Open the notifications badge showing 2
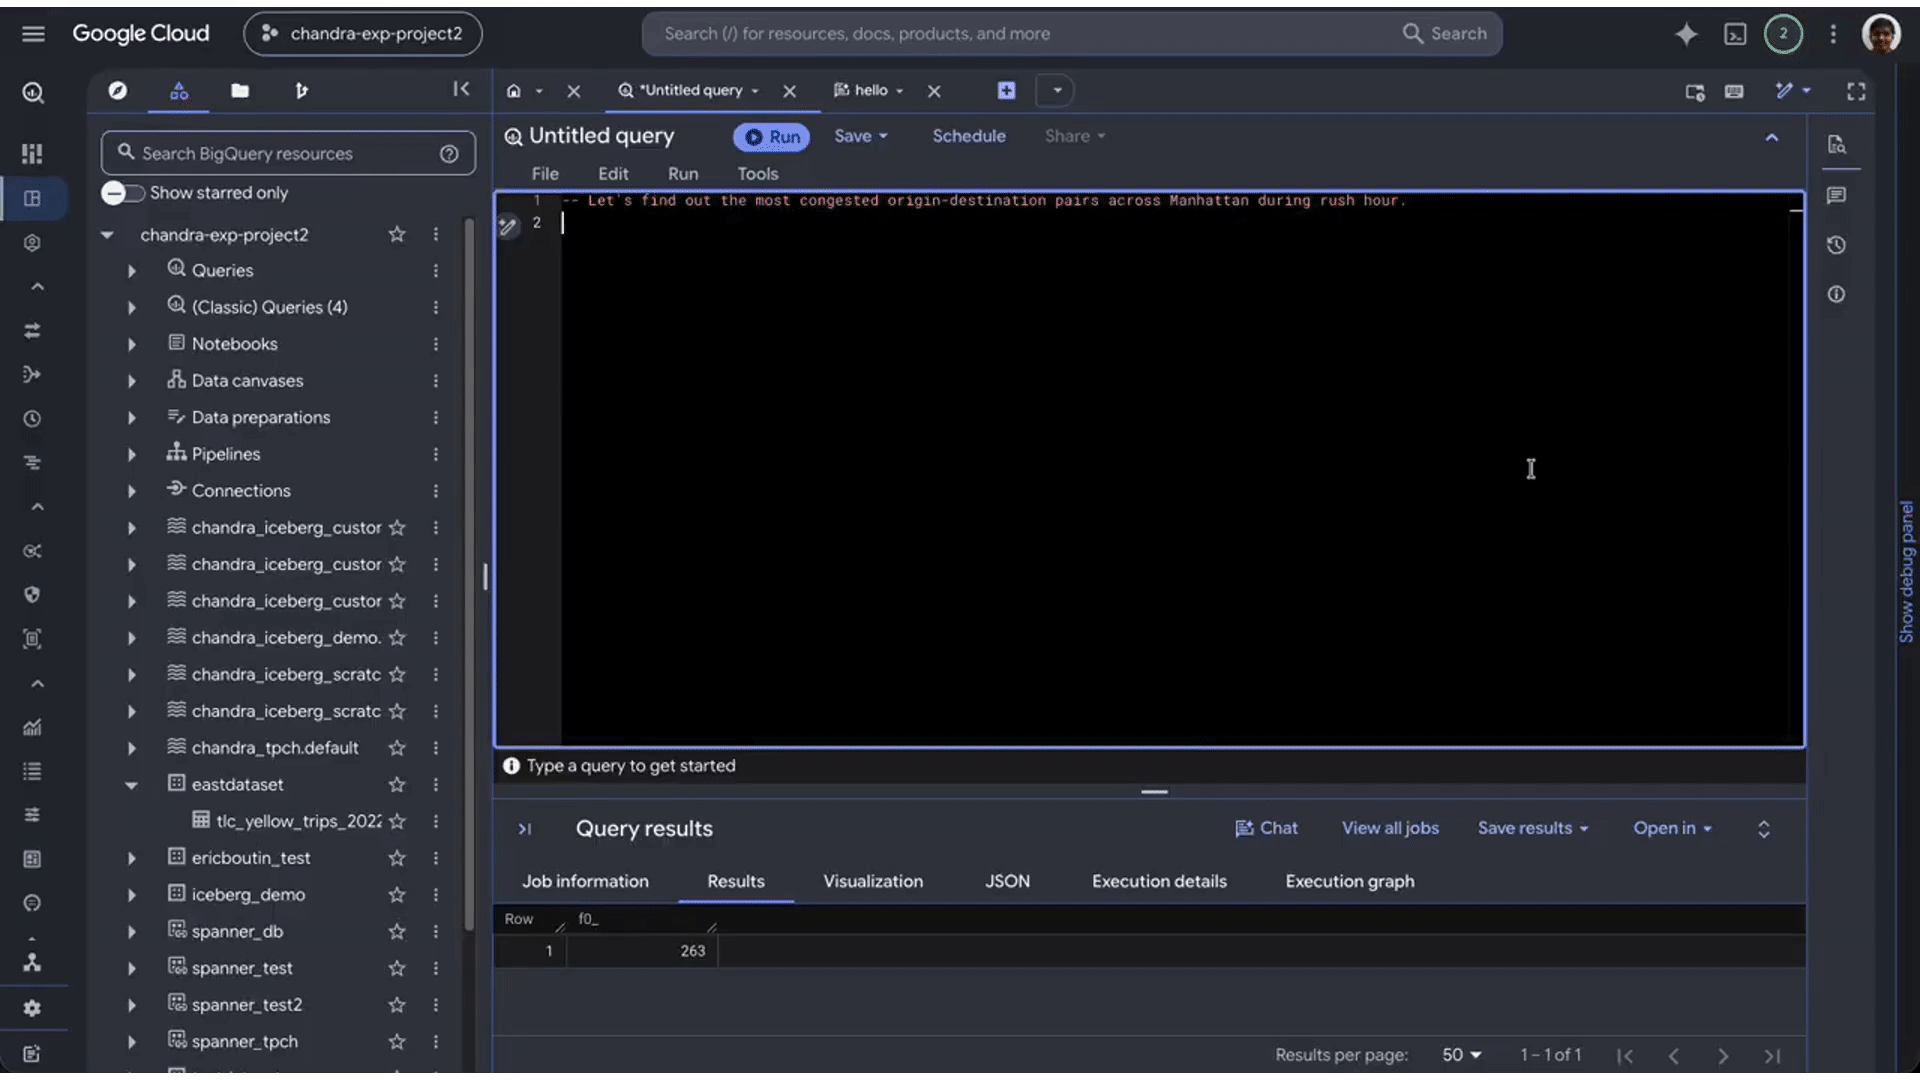Screen dimensions: 1920x1080 pos(1783,34)
